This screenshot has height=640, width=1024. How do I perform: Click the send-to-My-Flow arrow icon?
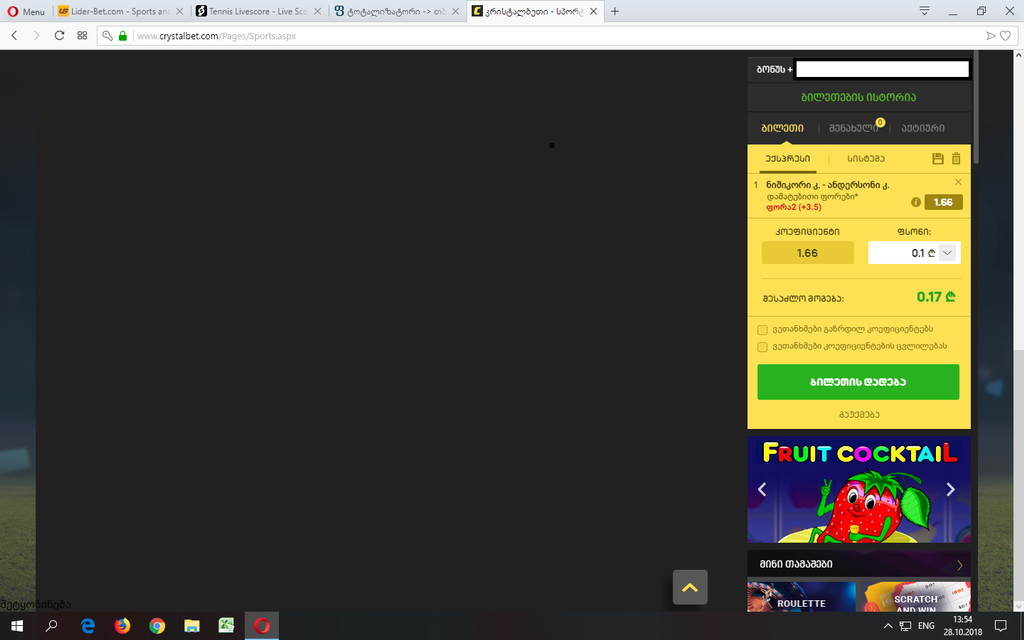[x=991, y=36]
